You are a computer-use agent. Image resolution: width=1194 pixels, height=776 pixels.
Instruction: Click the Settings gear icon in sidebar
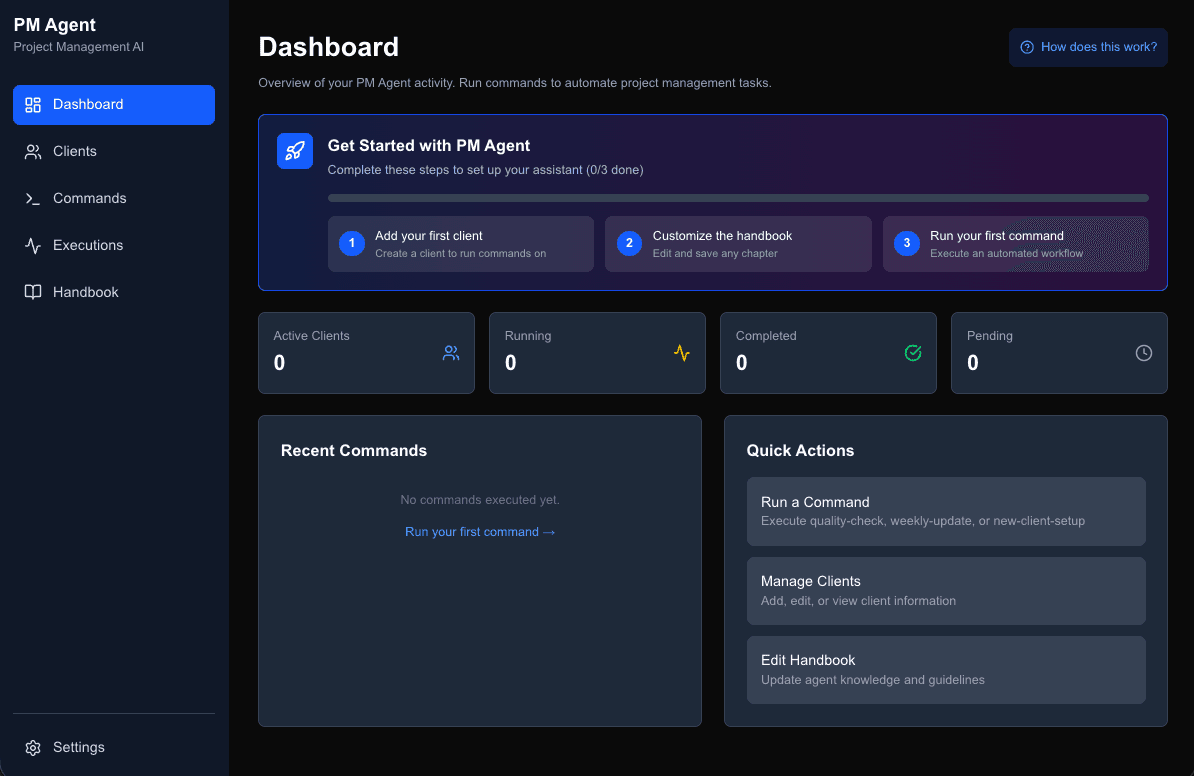click(x=33, y=747)
